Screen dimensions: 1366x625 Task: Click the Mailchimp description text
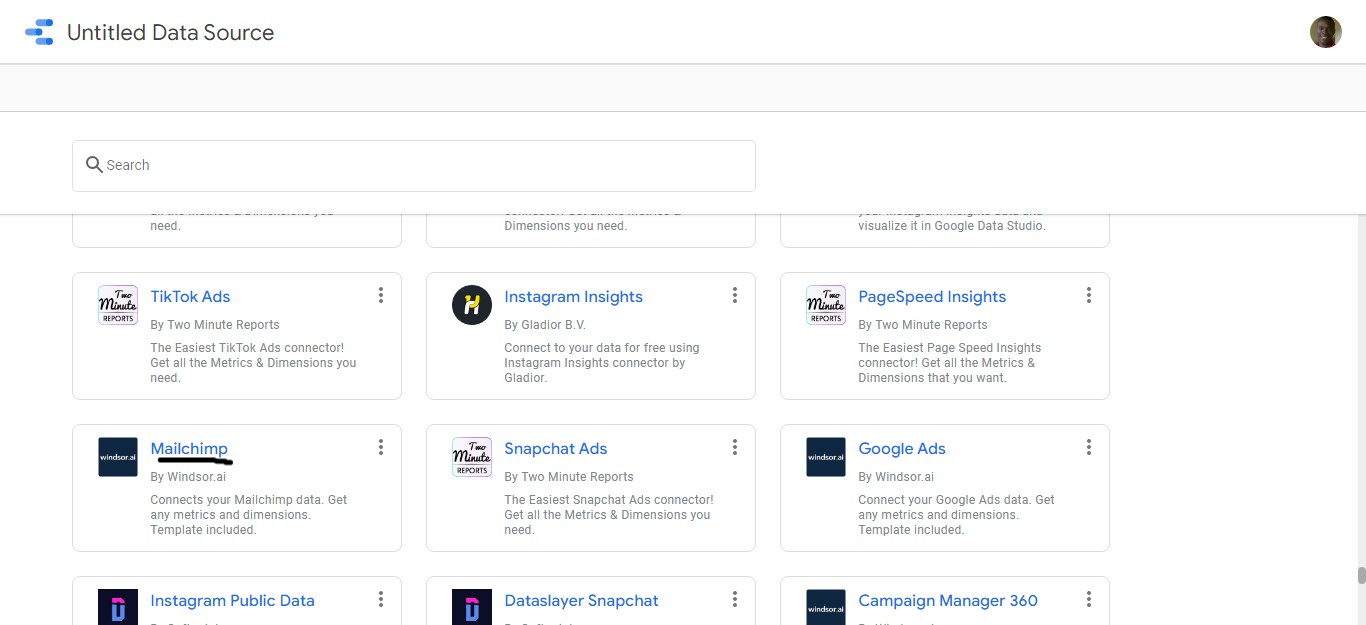coord(249,515)
